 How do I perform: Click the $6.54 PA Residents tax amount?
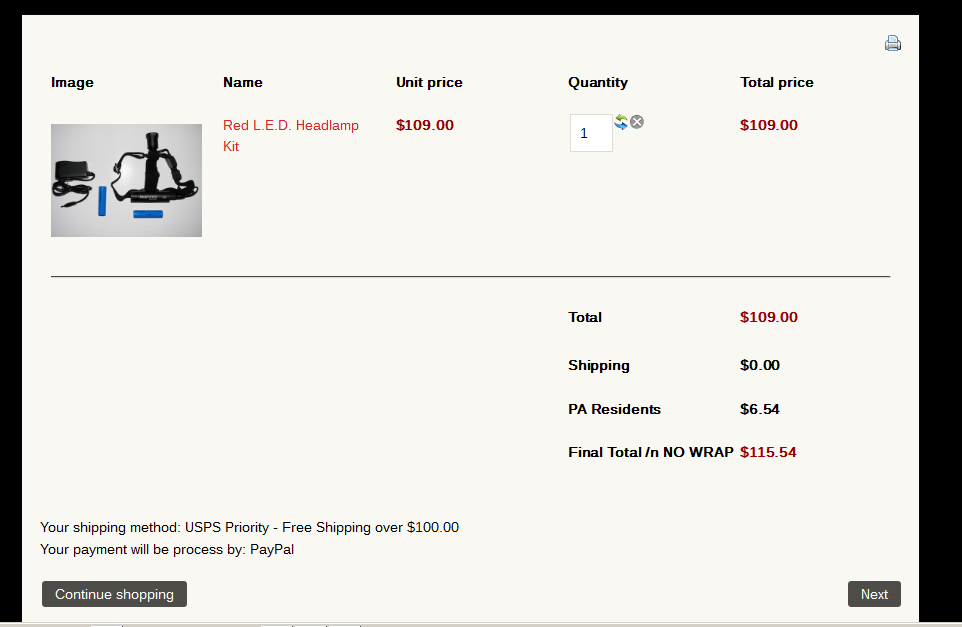coord(760,409)
